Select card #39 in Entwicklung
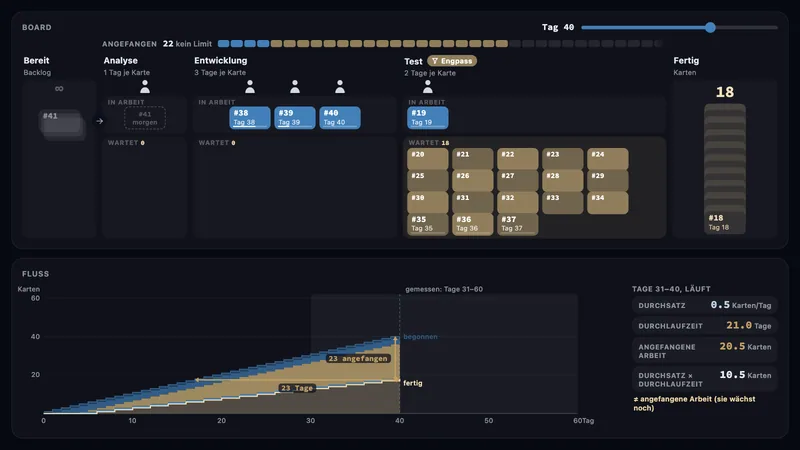Viewport: 800px width, 450px height. point(294,117)
